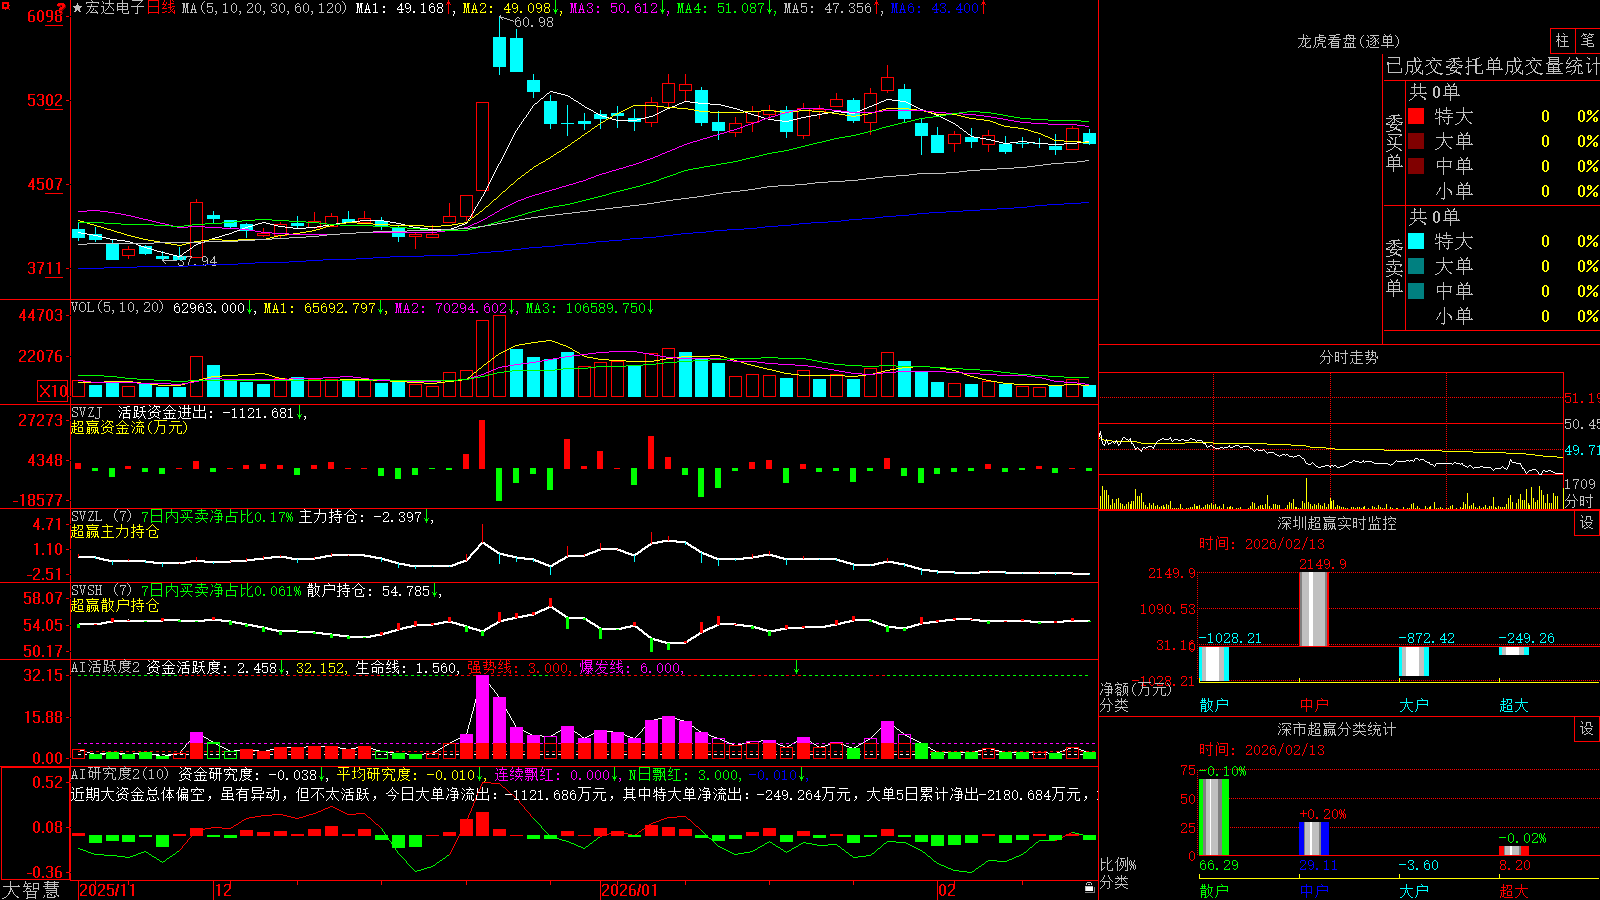Click the 49.71 price on the 分时走势 axis

[1582, 451]
